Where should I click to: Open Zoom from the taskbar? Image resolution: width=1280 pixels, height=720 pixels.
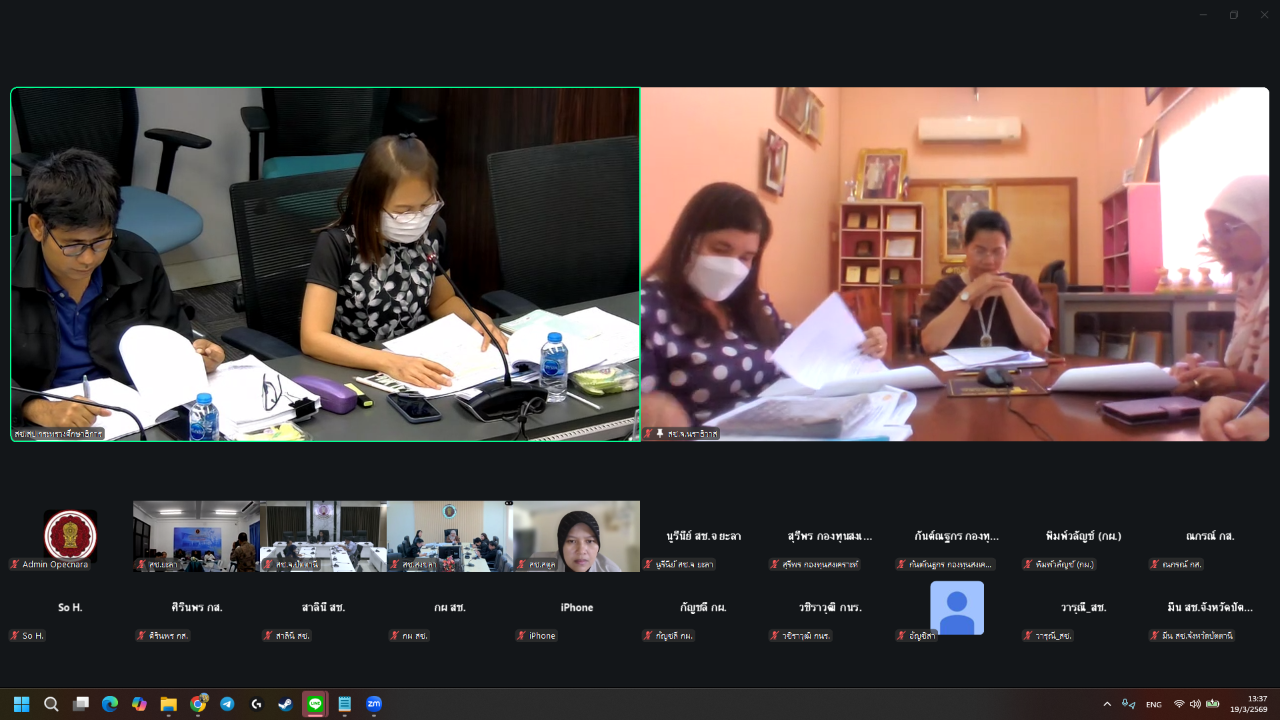(374, 704)
